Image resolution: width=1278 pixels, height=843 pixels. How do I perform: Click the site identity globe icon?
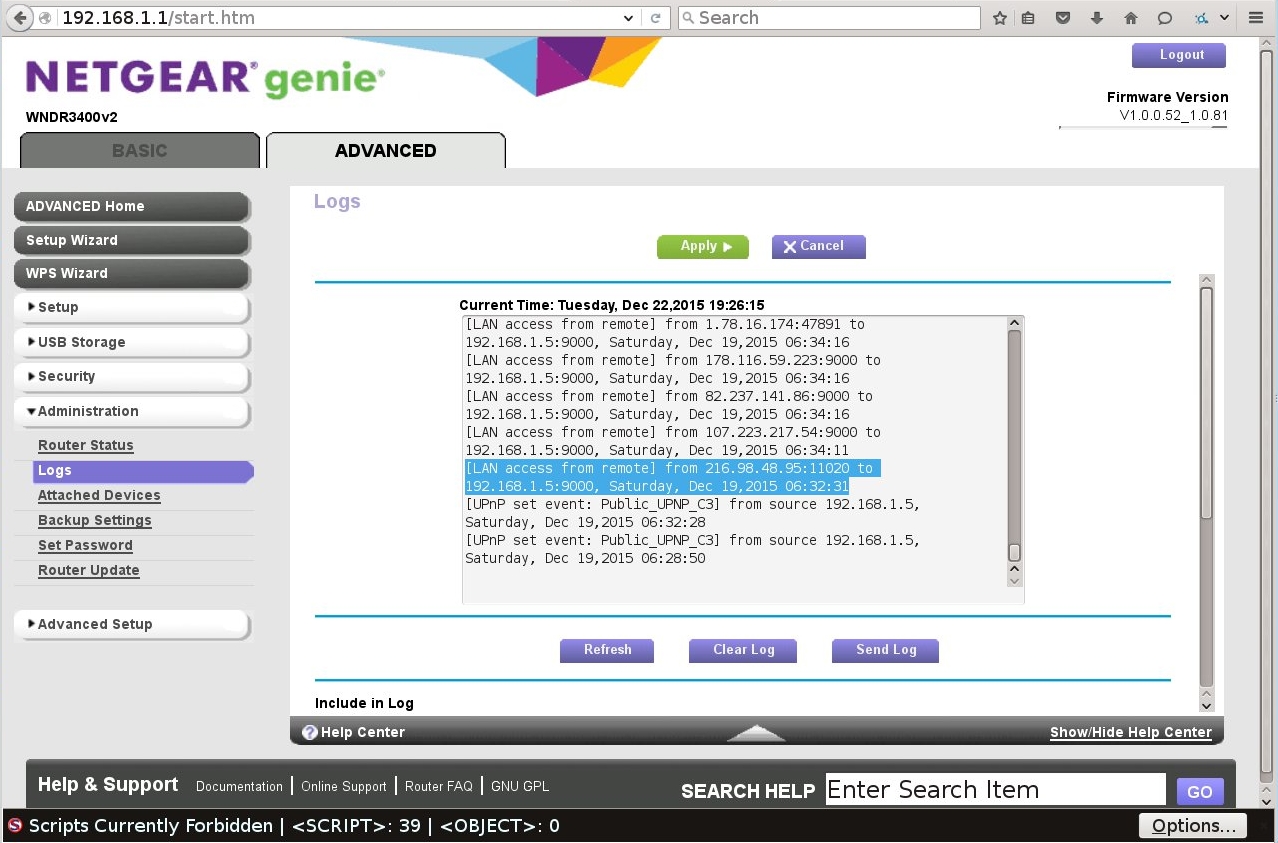pyautogui.click(x=46, y=18)
